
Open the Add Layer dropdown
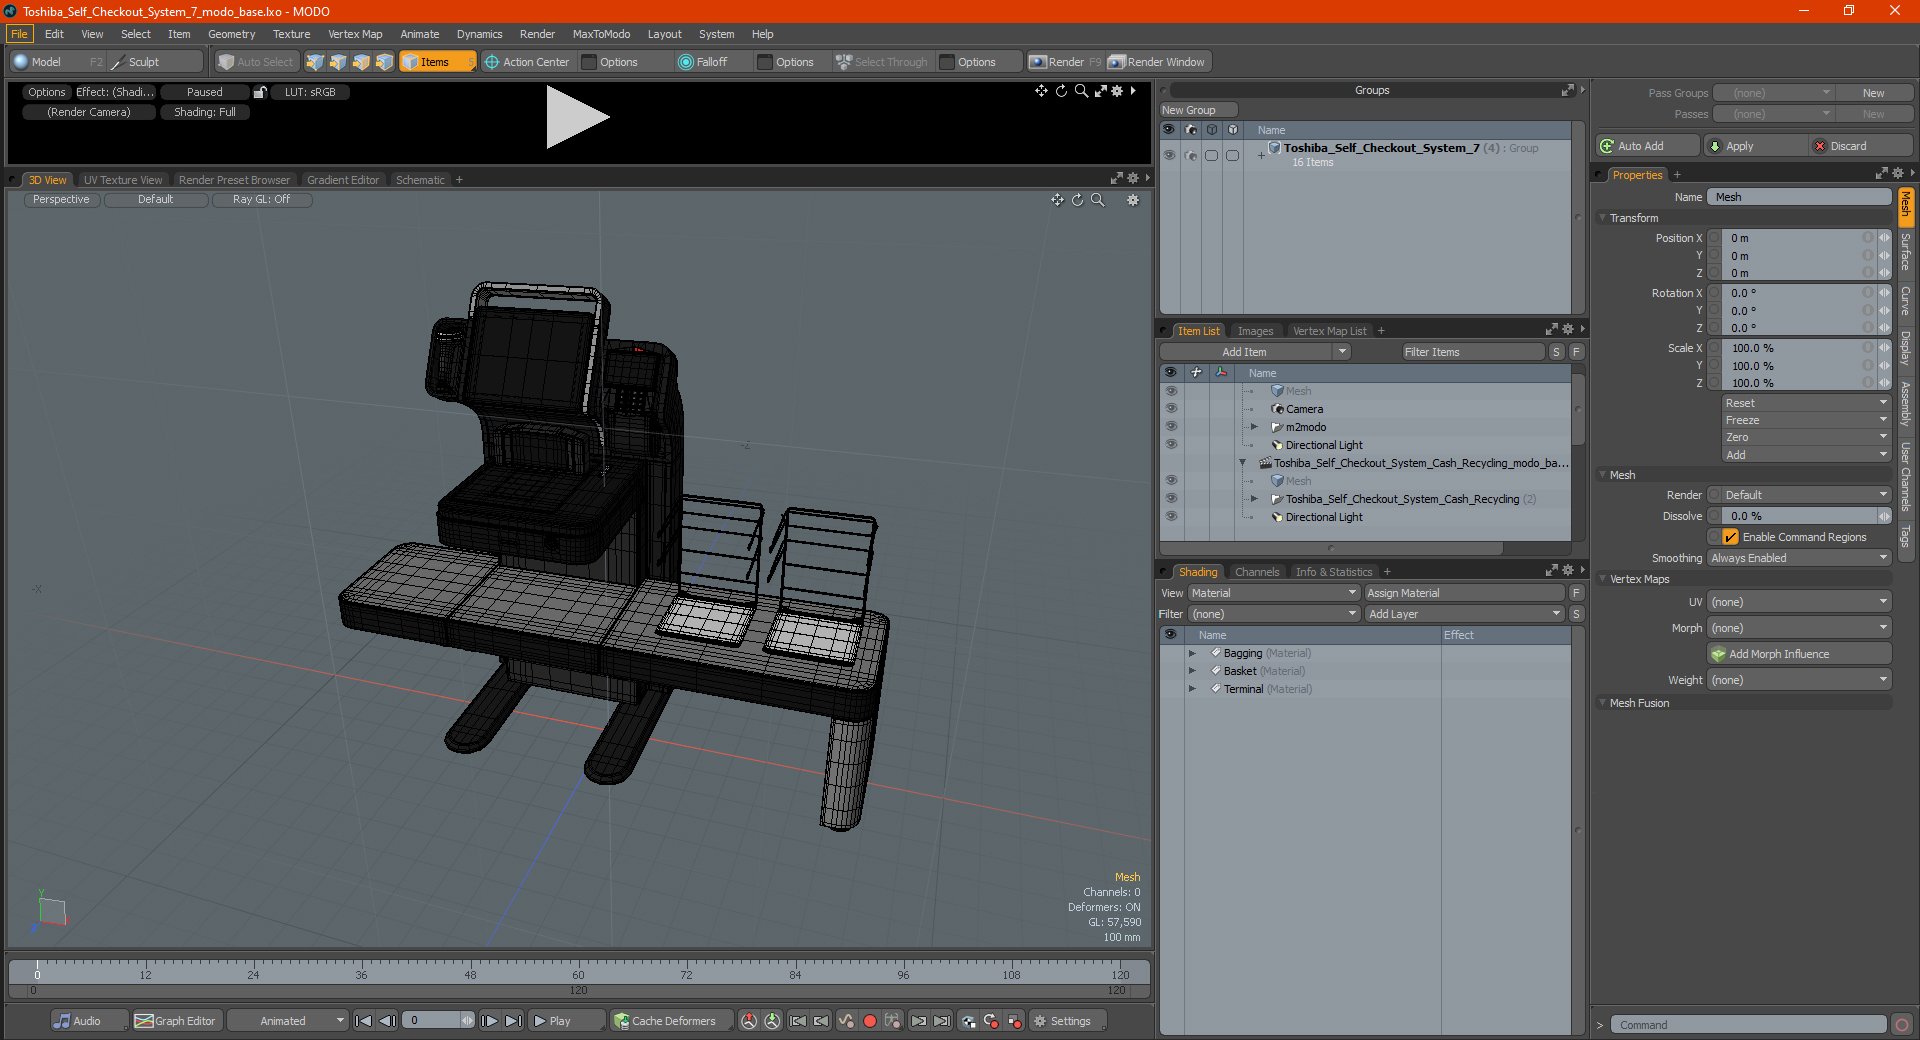[1464, 614]
